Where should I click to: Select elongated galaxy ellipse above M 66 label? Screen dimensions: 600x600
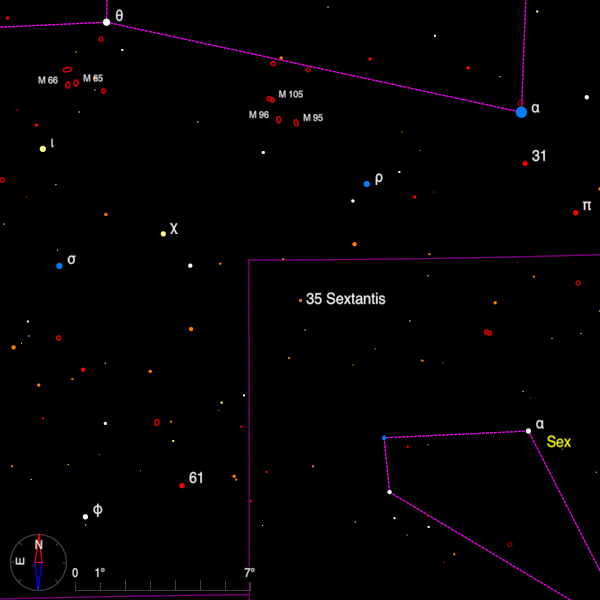pos(67,70)
